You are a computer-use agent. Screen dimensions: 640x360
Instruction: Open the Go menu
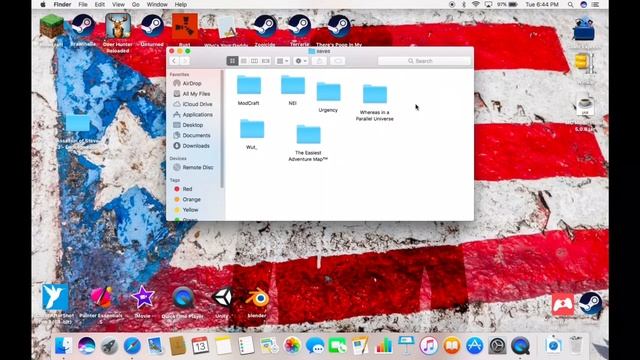(136, 4)
